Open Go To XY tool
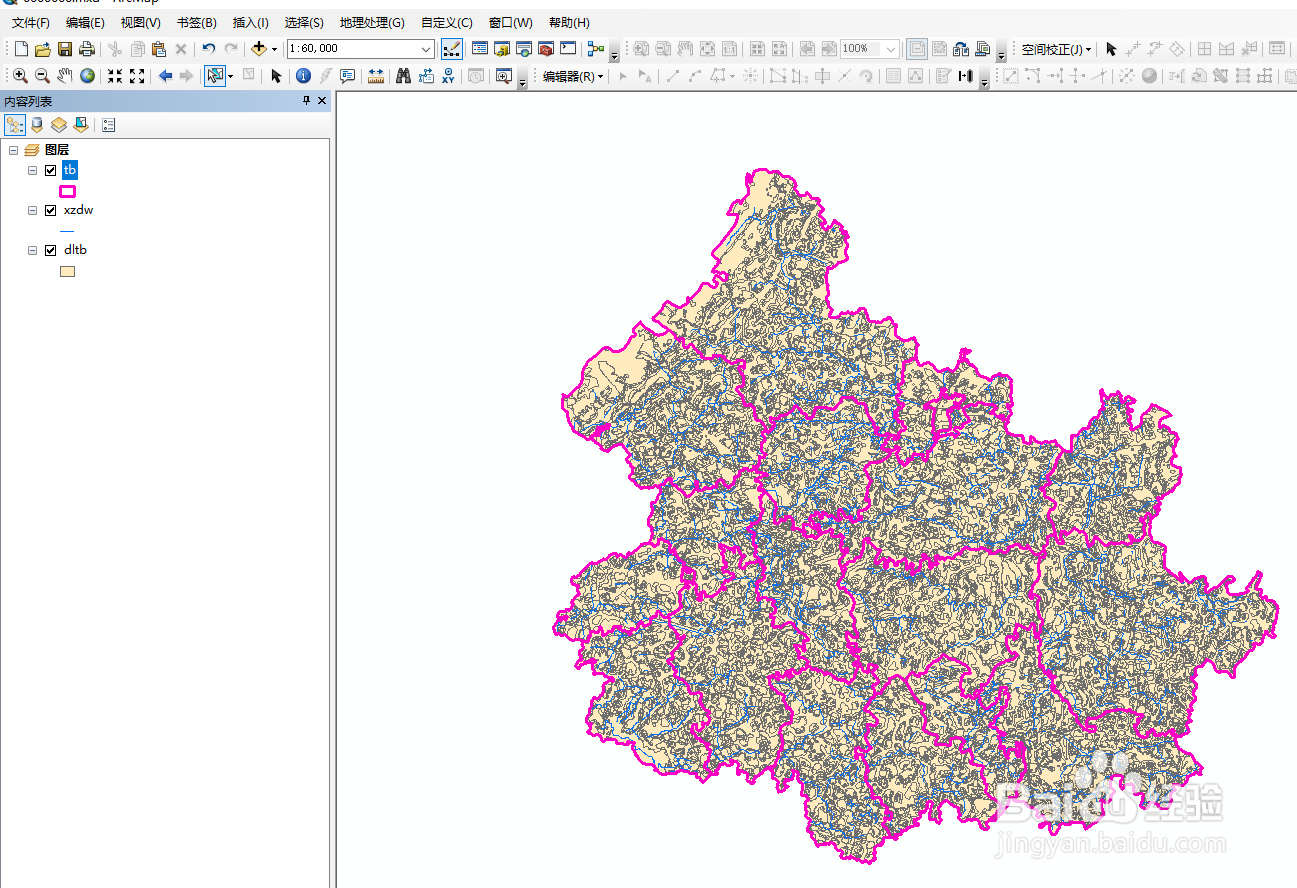Screen dimensions: 1297x888 [x=448, y=76]
